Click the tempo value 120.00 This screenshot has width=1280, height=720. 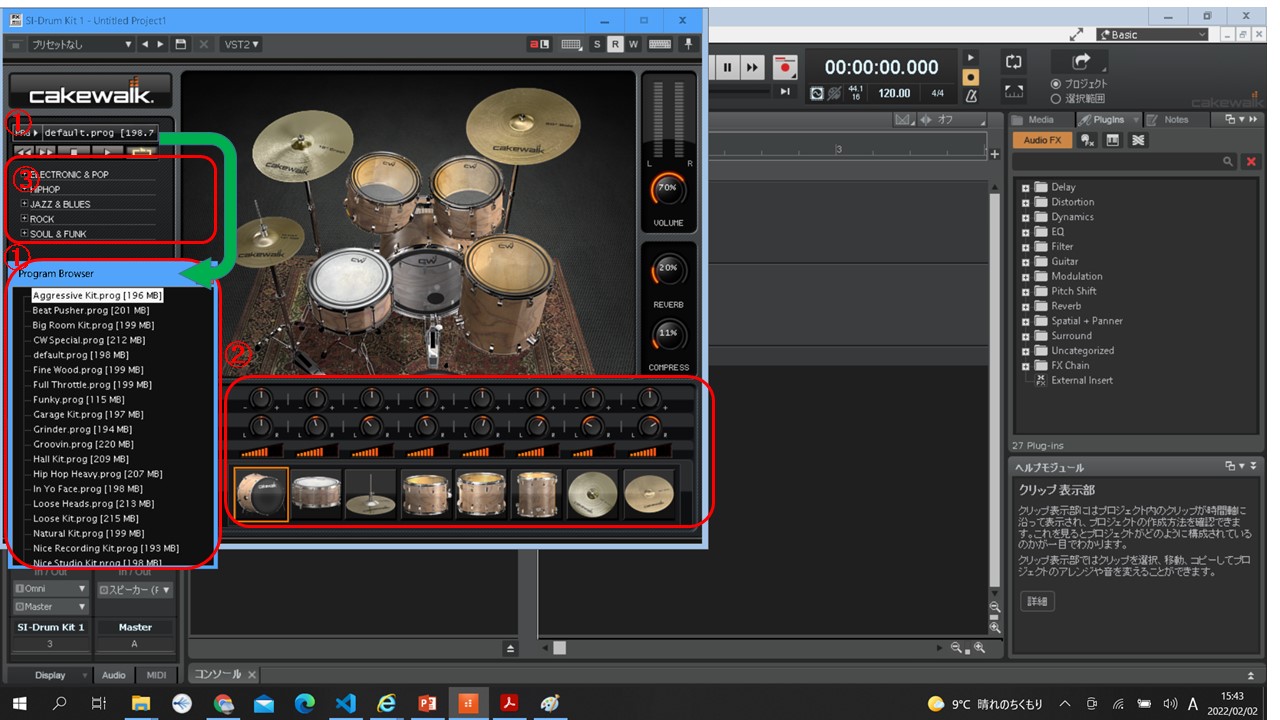(x=894, y=93)
